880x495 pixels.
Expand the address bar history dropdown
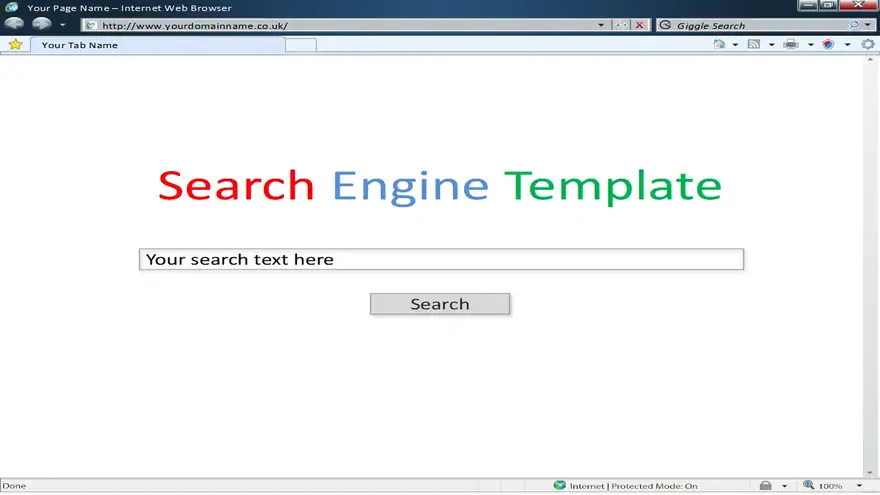tap(601, 25)
